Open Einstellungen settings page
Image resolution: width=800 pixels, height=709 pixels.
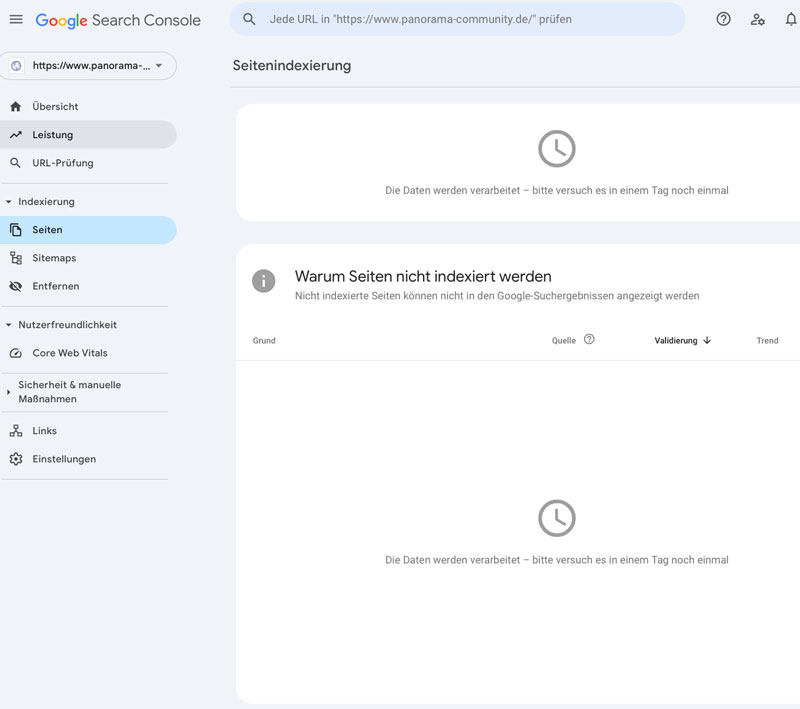click(x=64, y=459)
